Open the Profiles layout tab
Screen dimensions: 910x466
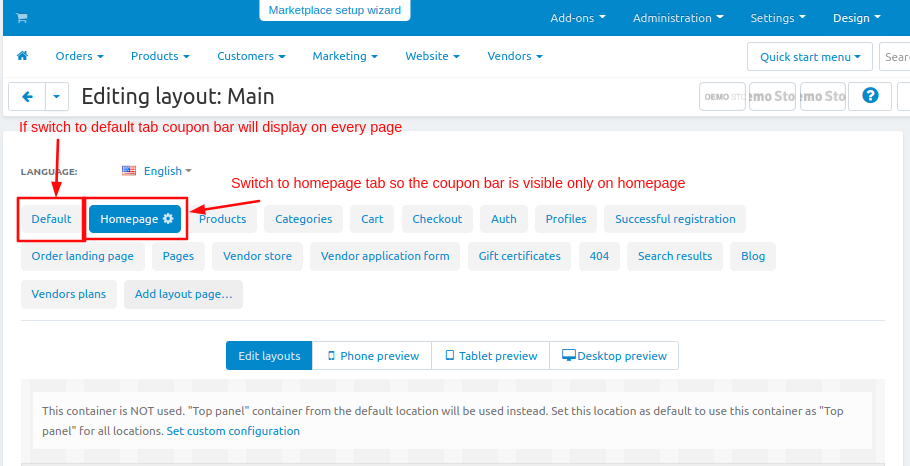click(x=566, y=219)
